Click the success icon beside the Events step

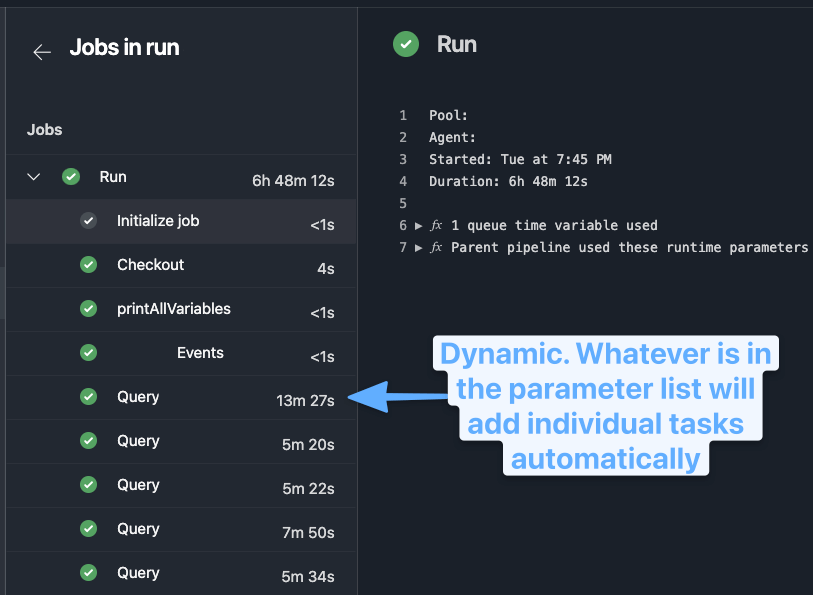pos(88,353)
